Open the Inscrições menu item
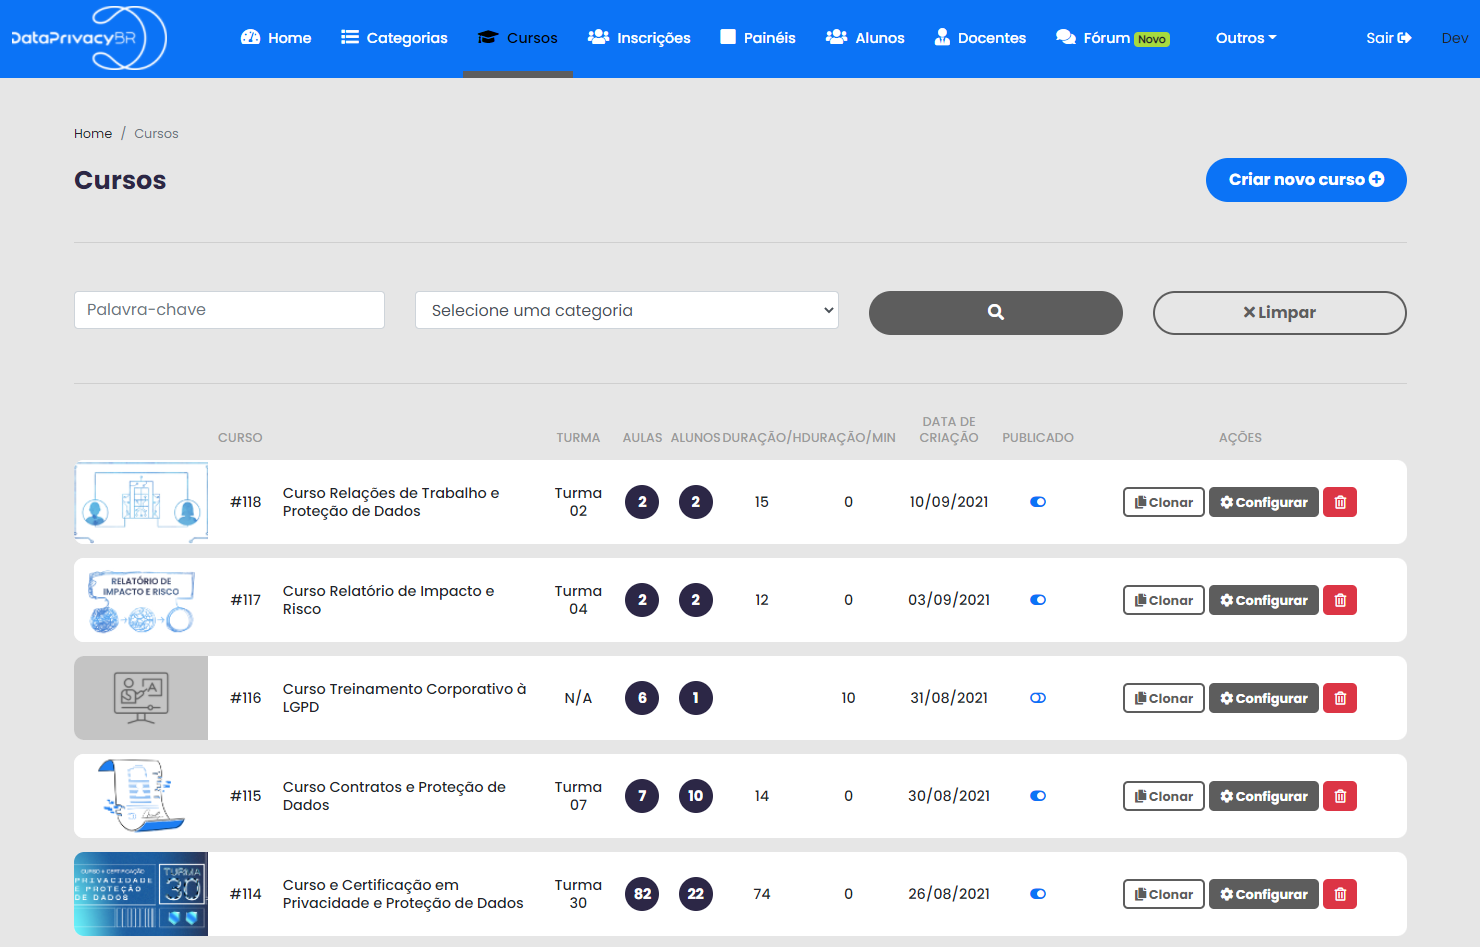Viewport: 1480px width, 947px height. (x=639, y=38)
